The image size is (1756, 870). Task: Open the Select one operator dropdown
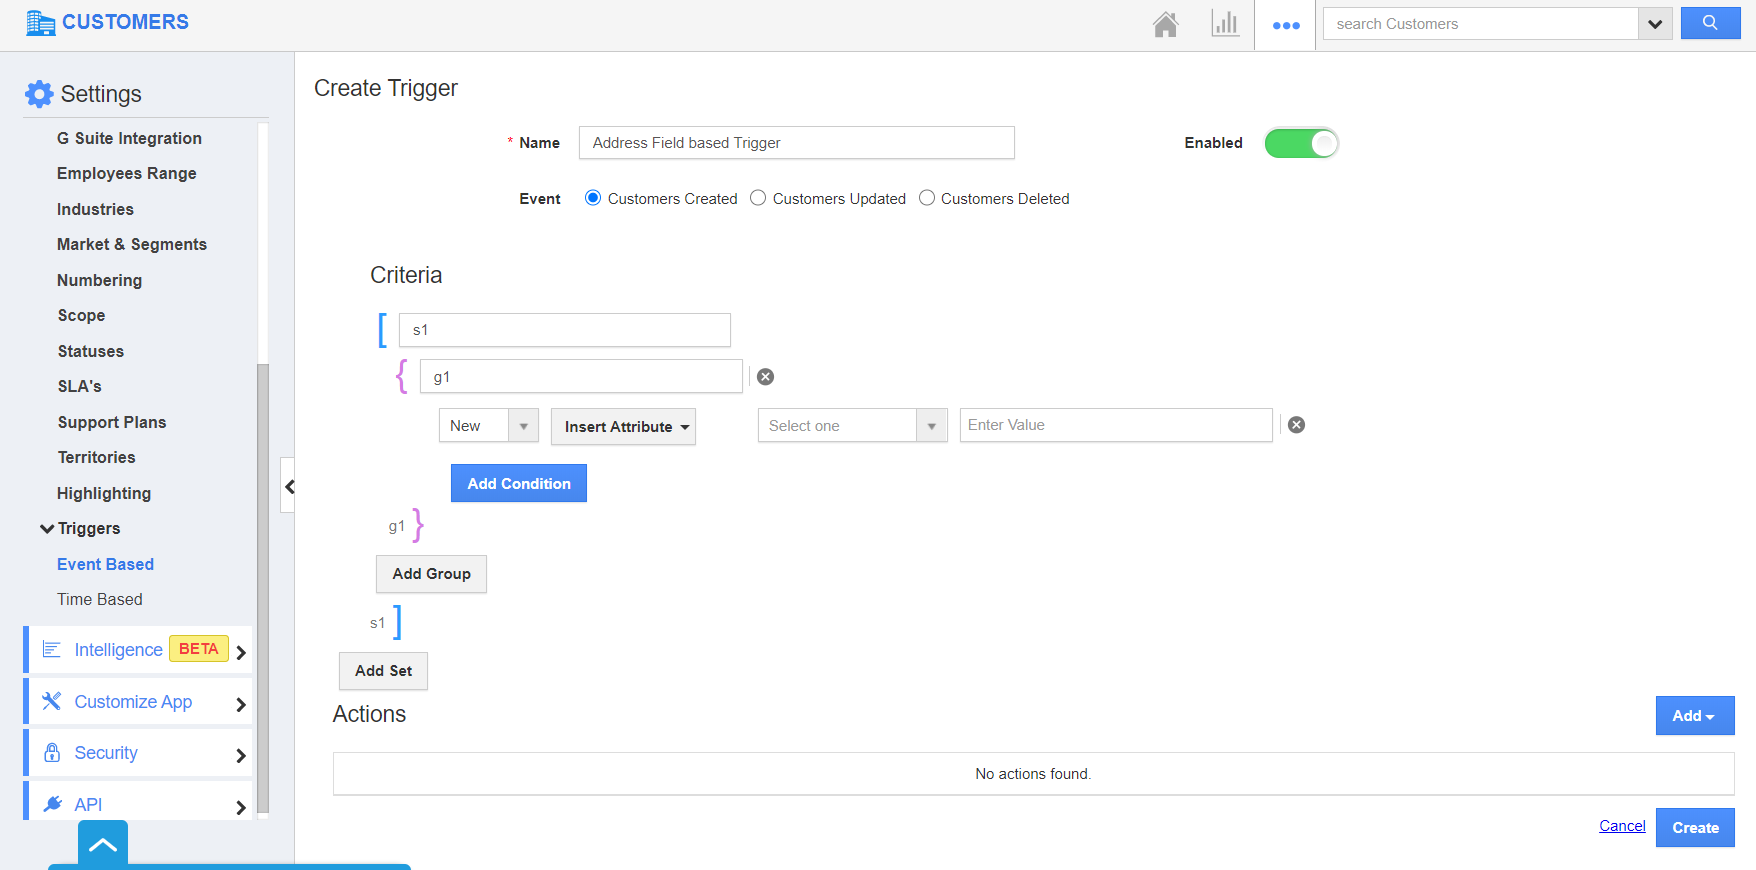pos(852,426)
